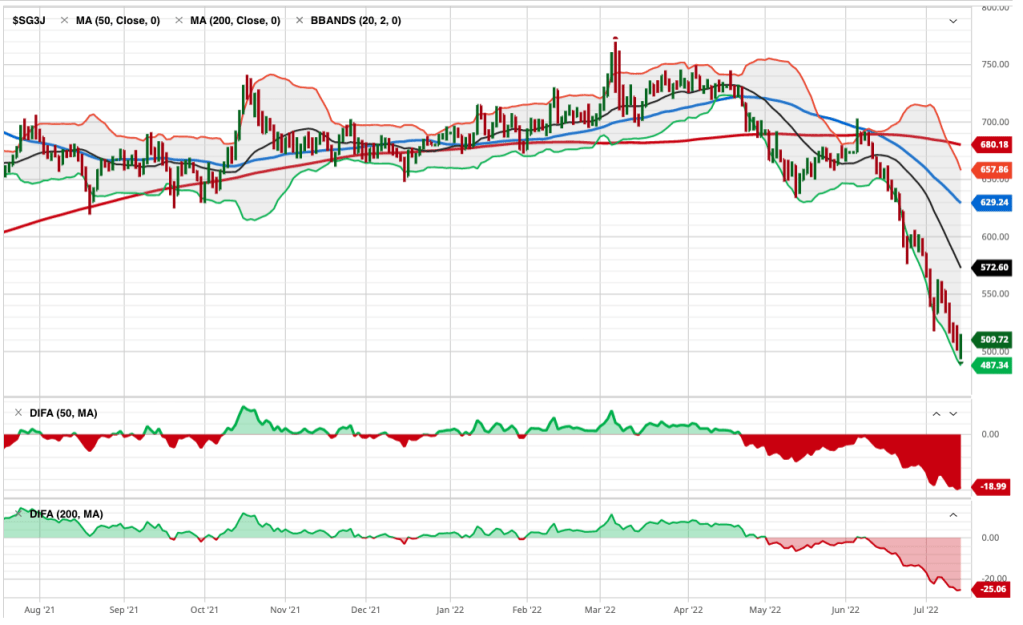Click the -18.99 DIFA value tag
The image size is (1023, 625).
[994, 486]
